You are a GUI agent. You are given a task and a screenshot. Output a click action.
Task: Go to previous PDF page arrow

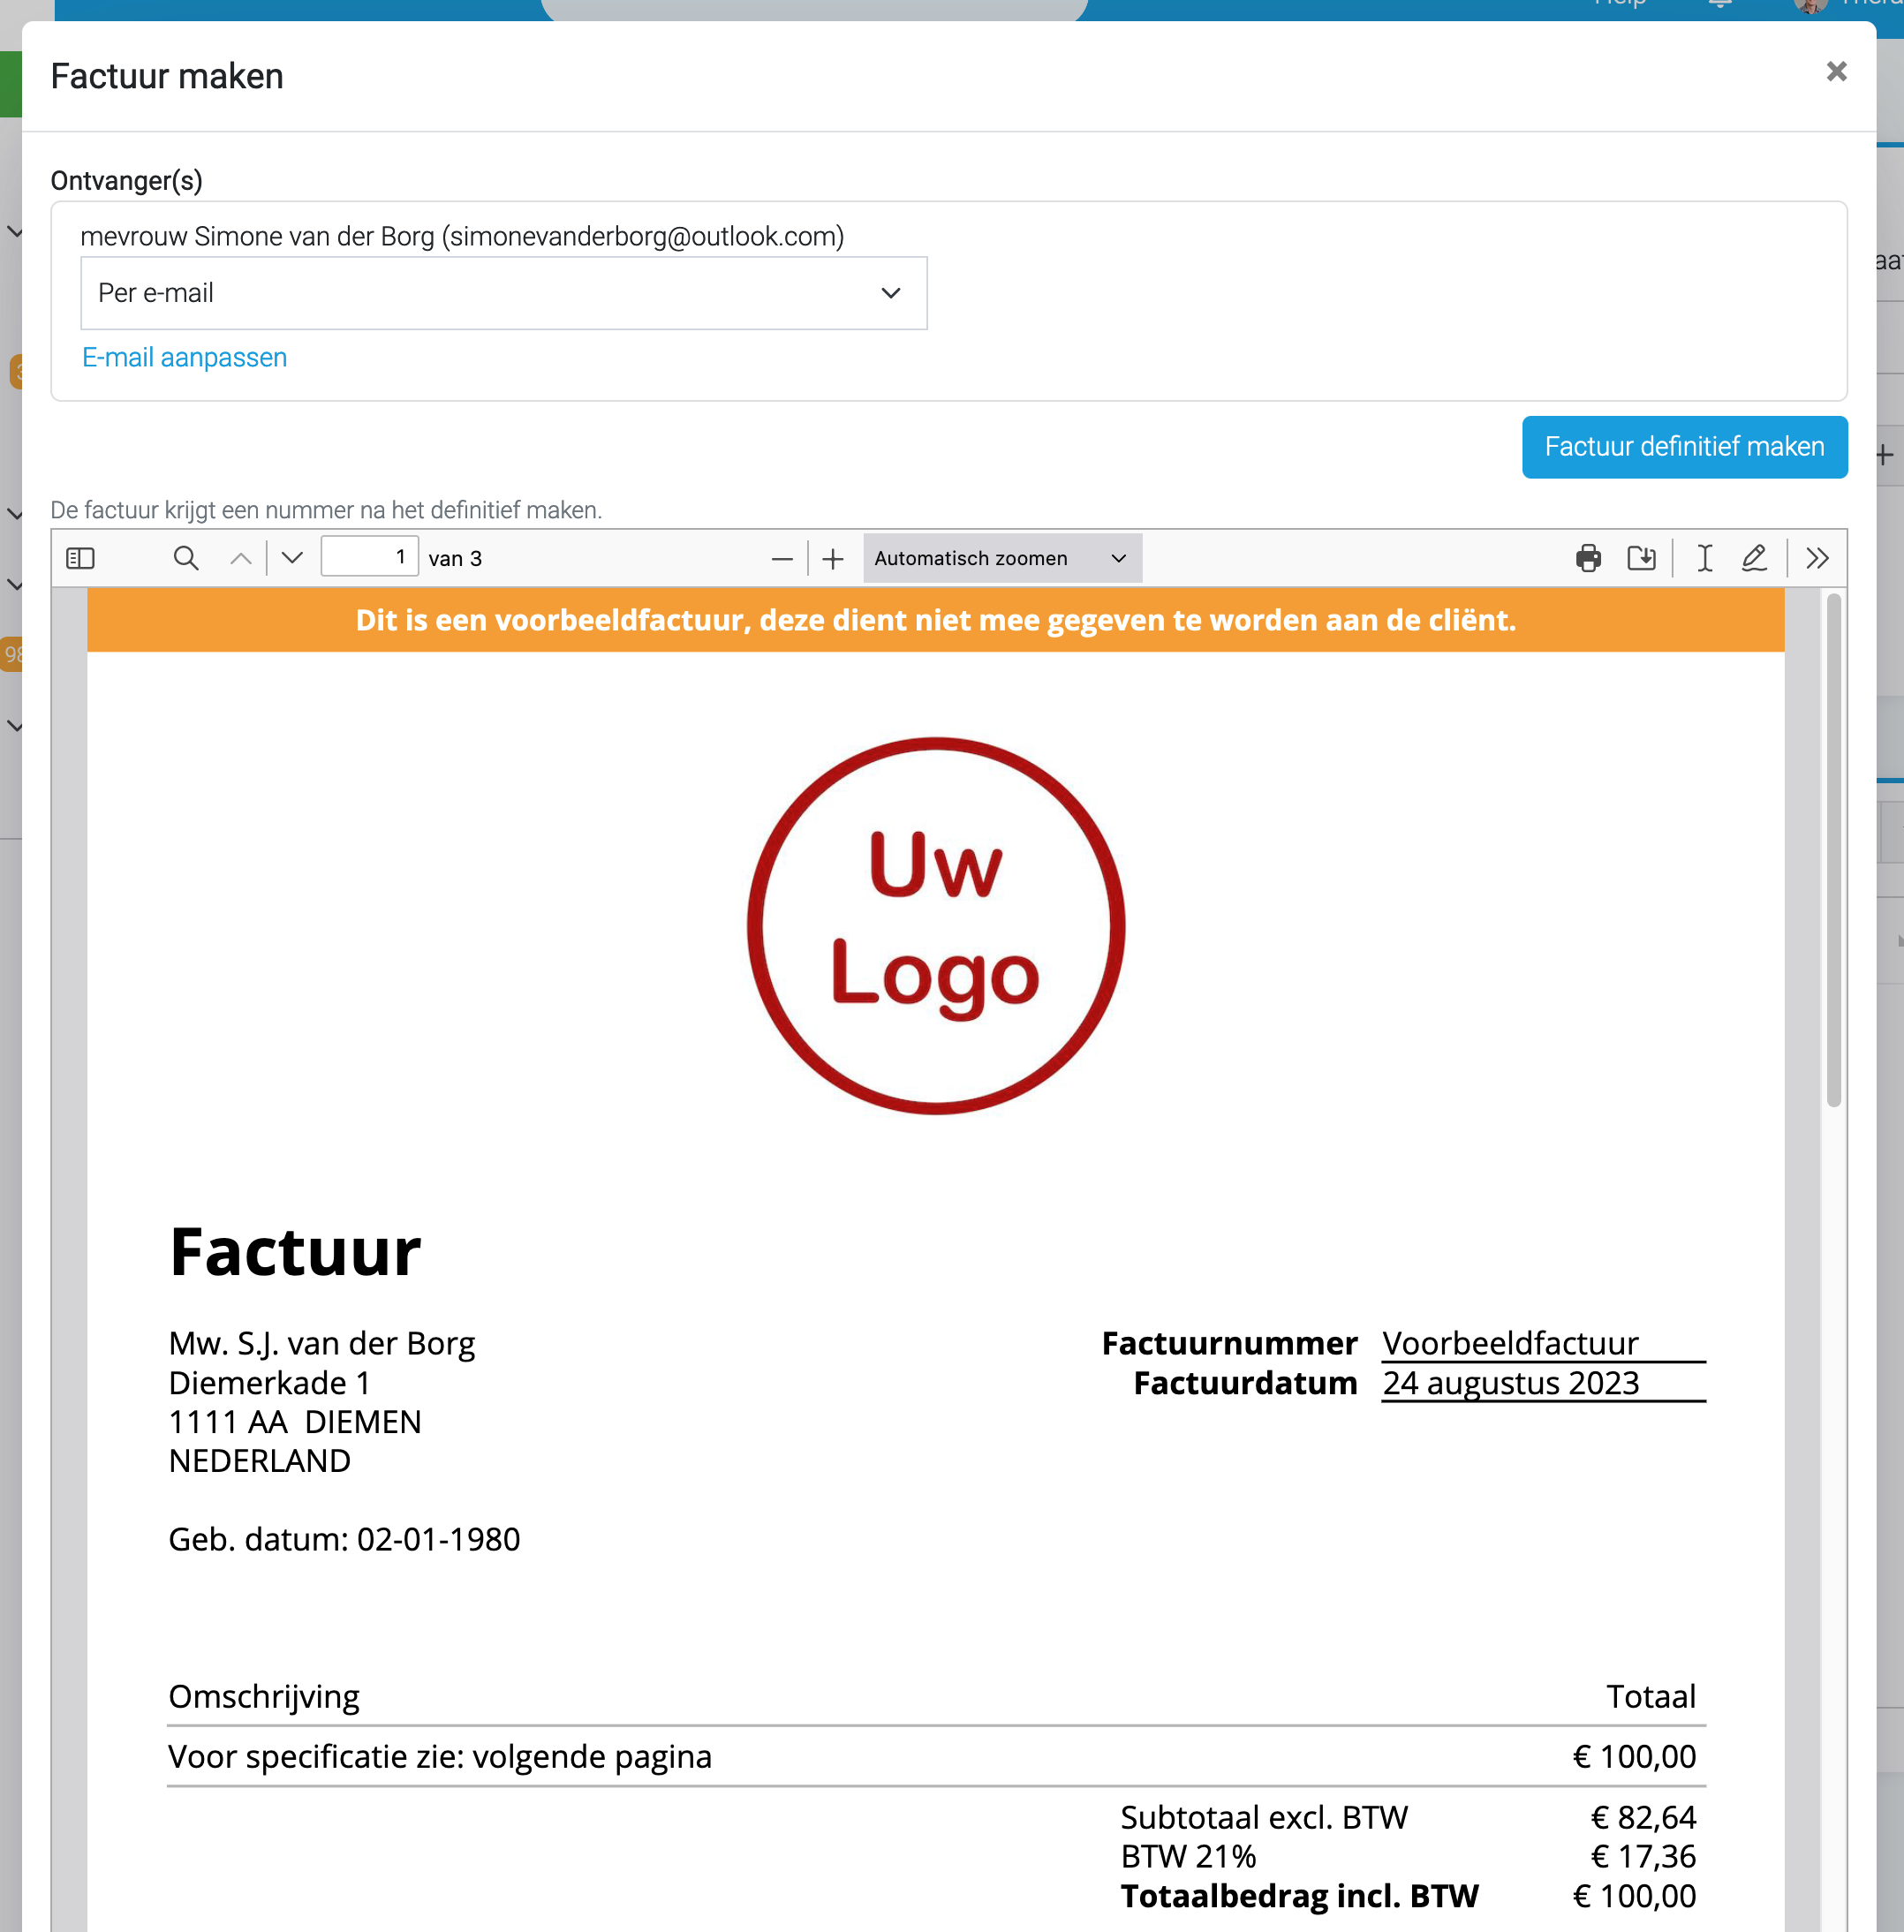tap(241, 558)
